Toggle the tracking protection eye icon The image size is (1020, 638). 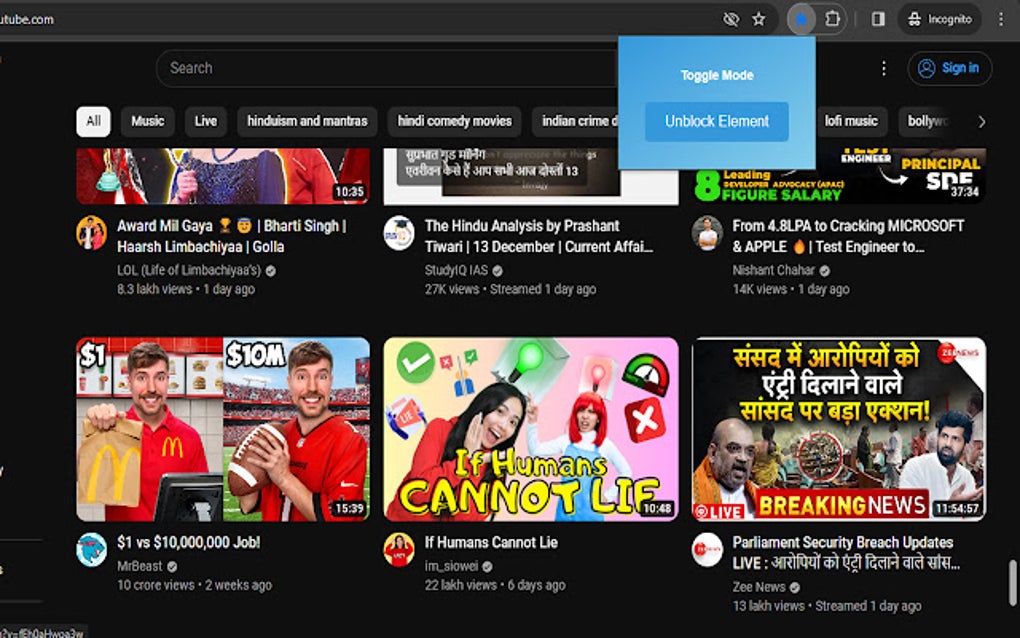731,18
